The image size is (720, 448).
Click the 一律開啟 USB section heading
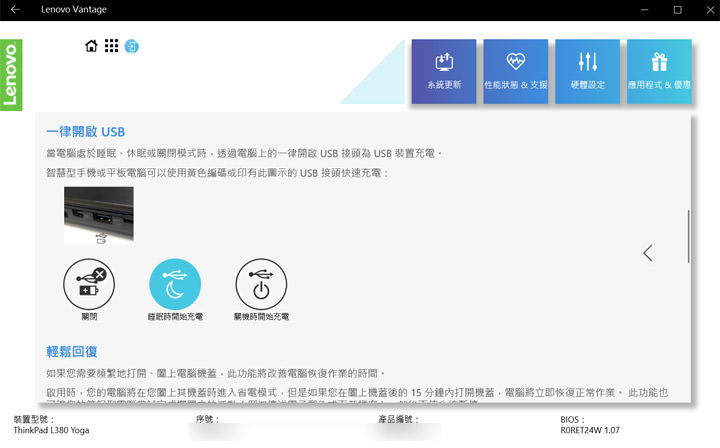[x=86, y=132]
